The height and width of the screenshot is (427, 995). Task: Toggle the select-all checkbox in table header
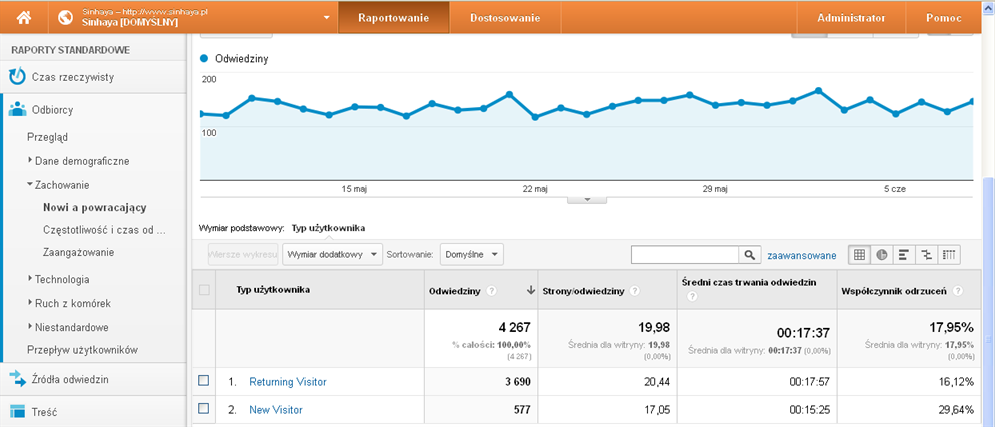pyautogui.click(x=205, y=290)
